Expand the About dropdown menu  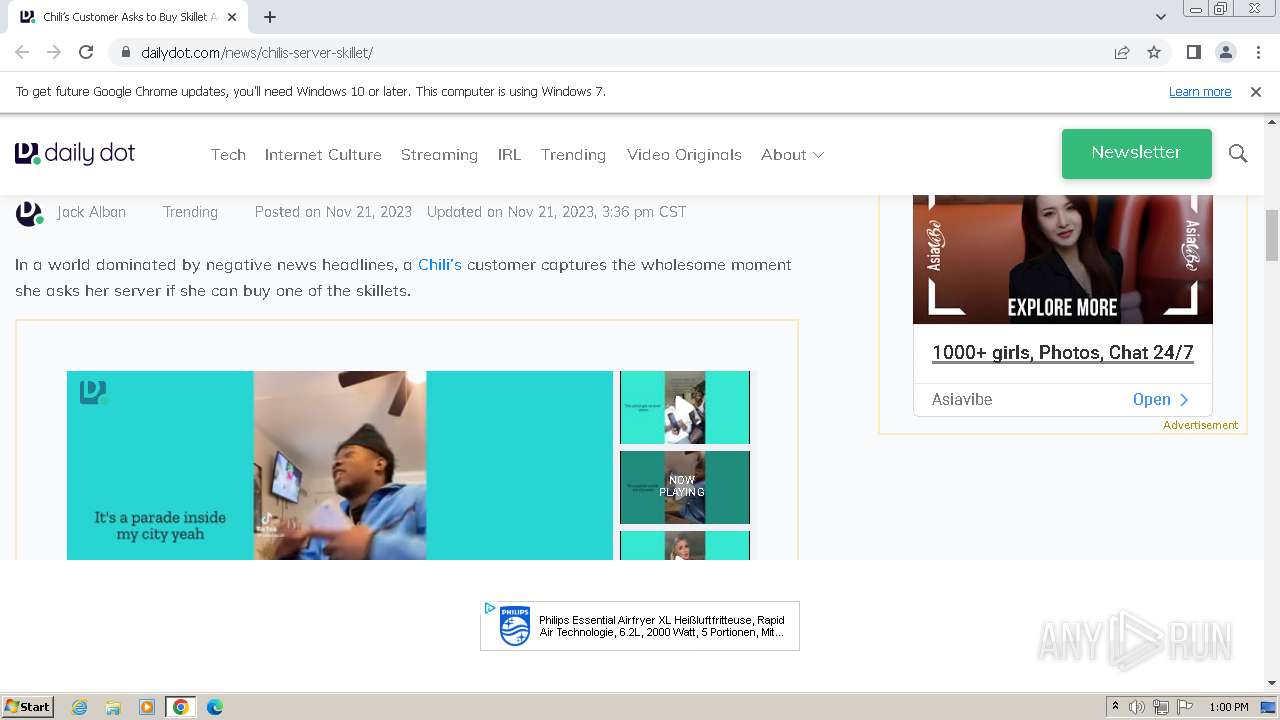click(x=792, y=155)
